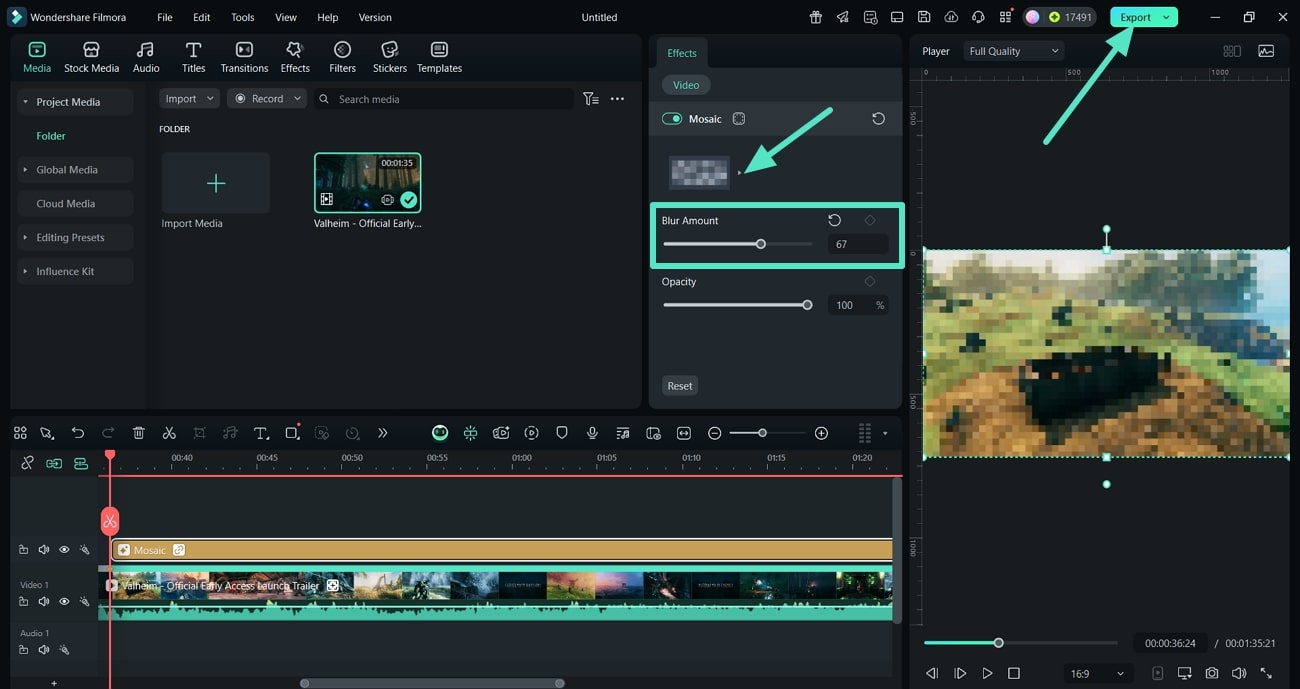Viewport: 1300px width, 689px height.
Task: Zoom in timeline with plus icon
Action: click(x=821, y=433)
